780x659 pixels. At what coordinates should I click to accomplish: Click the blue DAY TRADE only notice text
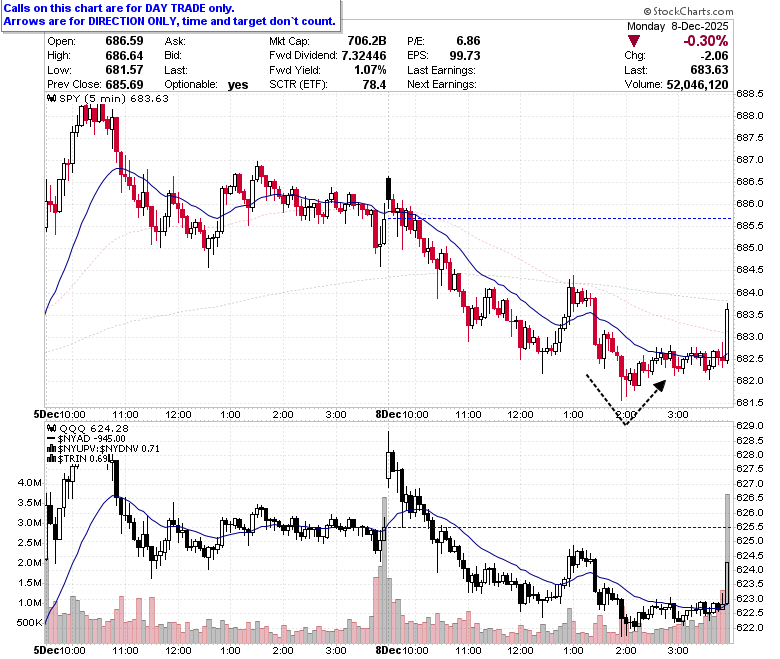pyautogui.click(x=170, y=15)
